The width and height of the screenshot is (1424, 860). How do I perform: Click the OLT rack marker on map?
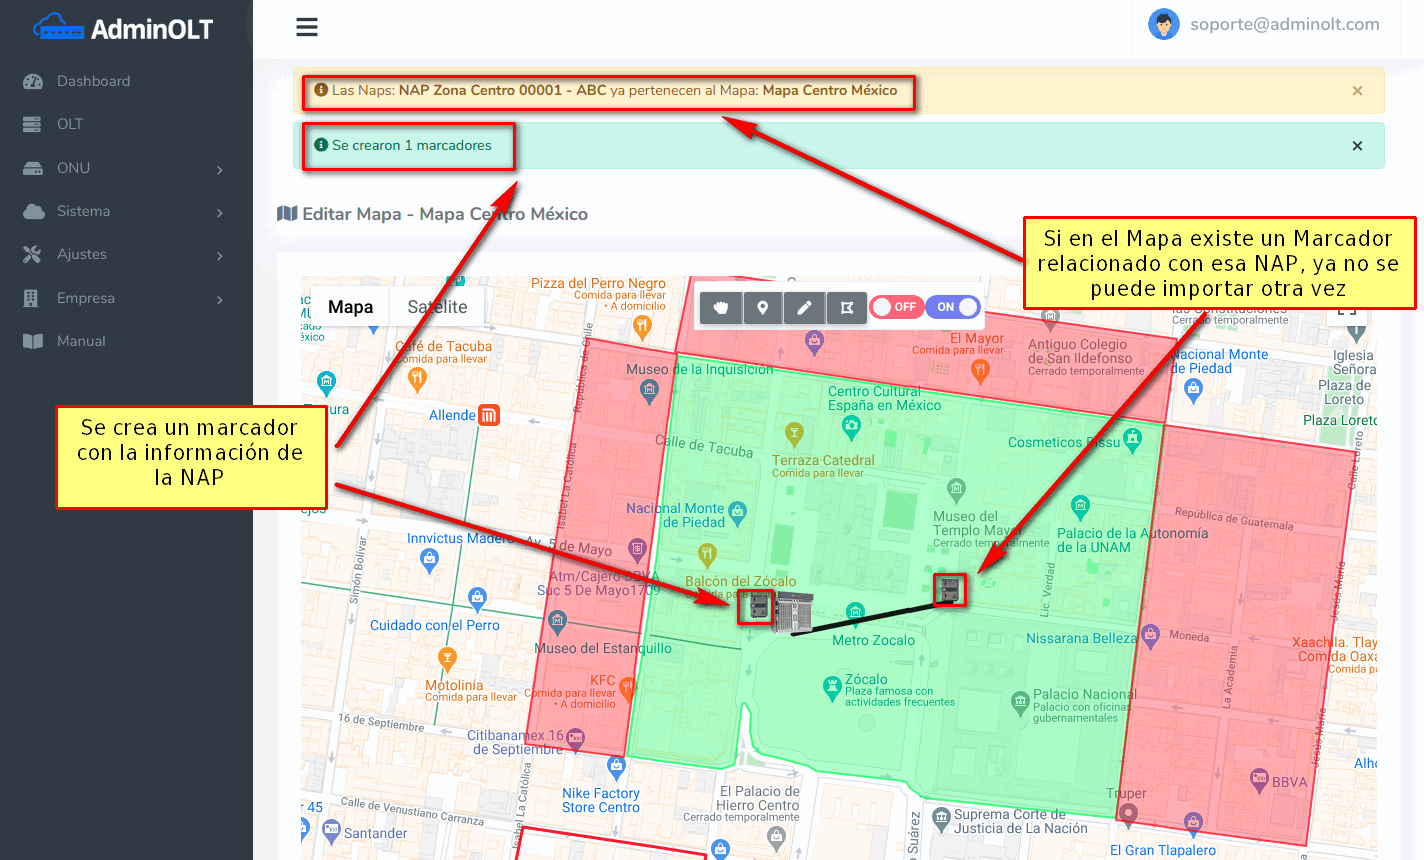pos(794,612)
